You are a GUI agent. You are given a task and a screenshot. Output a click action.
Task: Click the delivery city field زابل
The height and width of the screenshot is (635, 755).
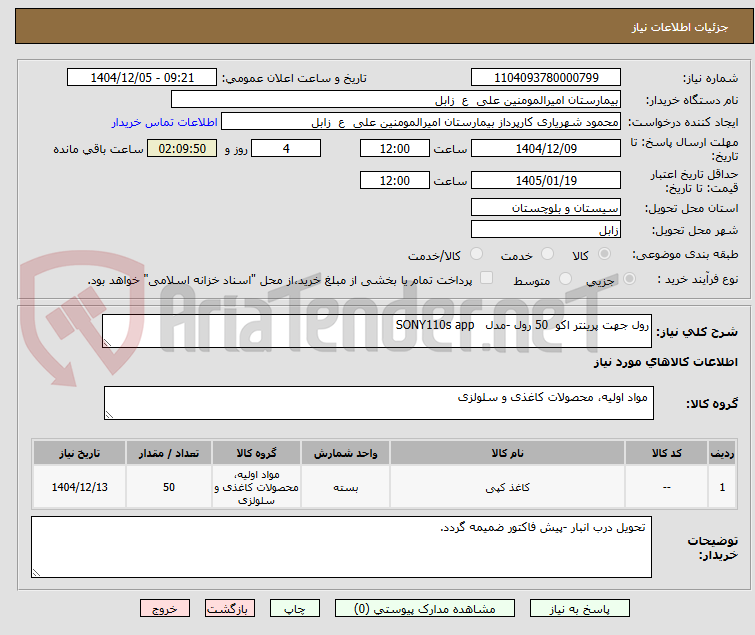click(546, 229)
